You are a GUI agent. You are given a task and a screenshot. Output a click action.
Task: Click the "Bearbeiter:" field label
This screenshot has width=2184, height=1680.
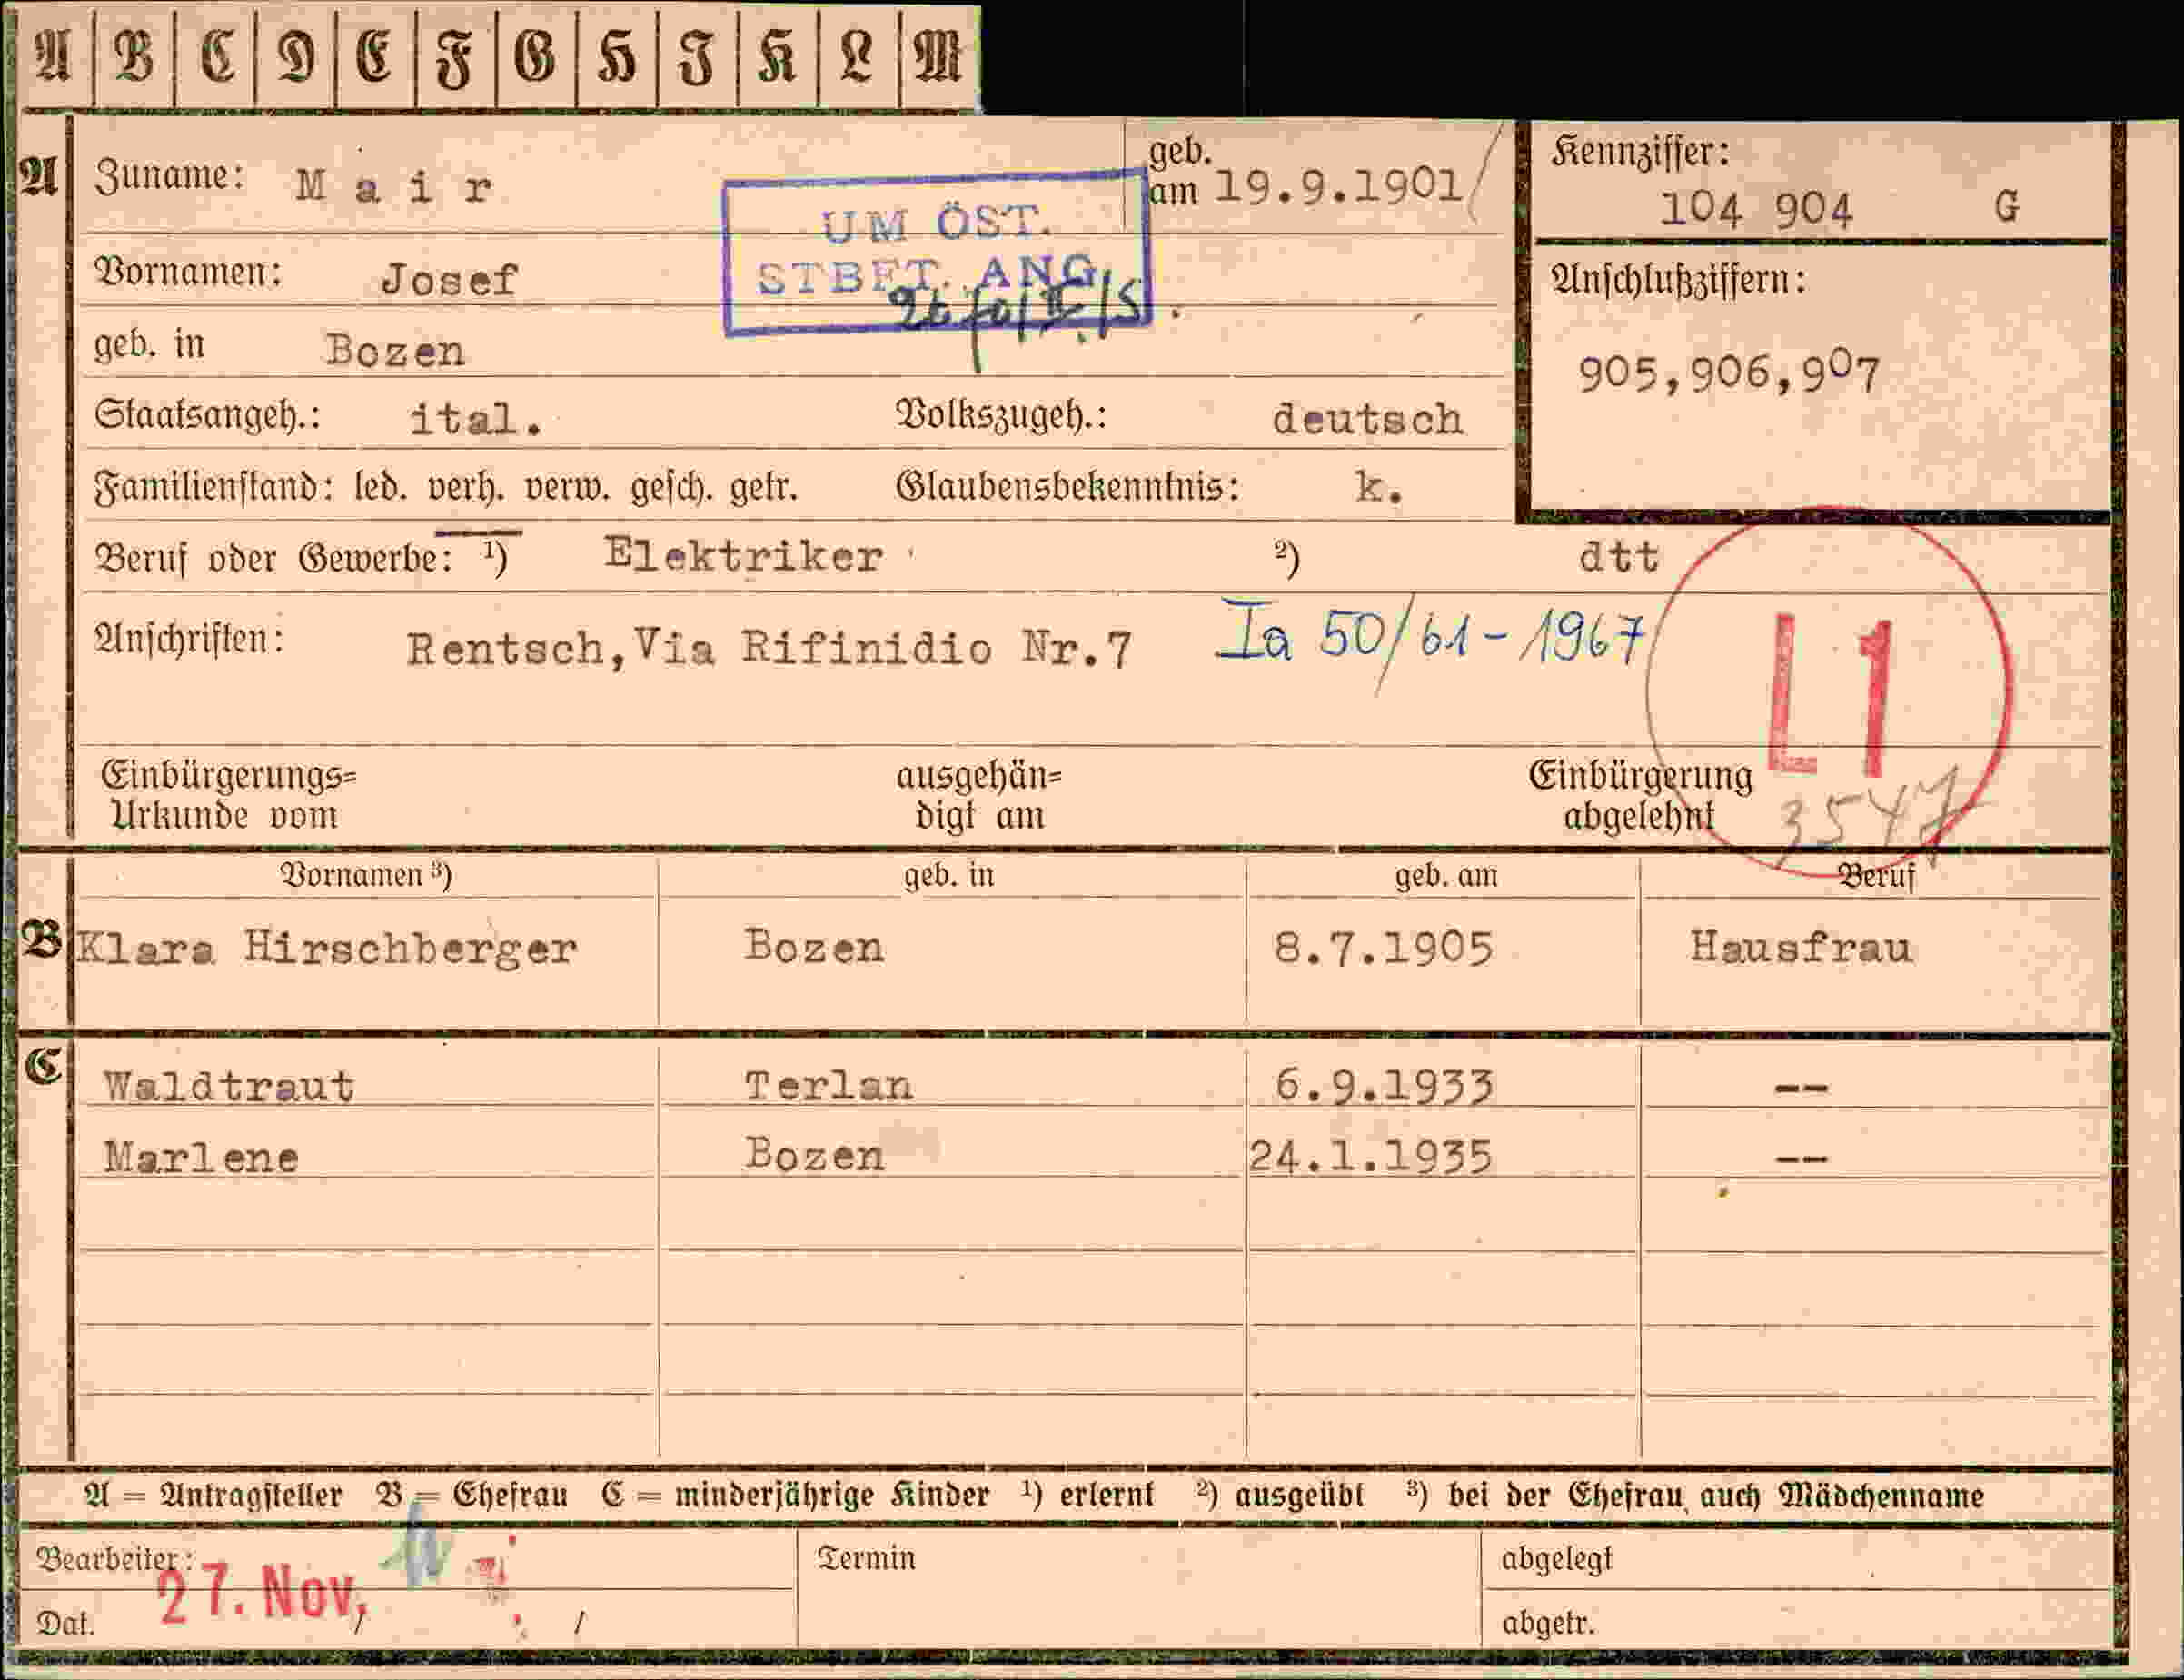115,1558
